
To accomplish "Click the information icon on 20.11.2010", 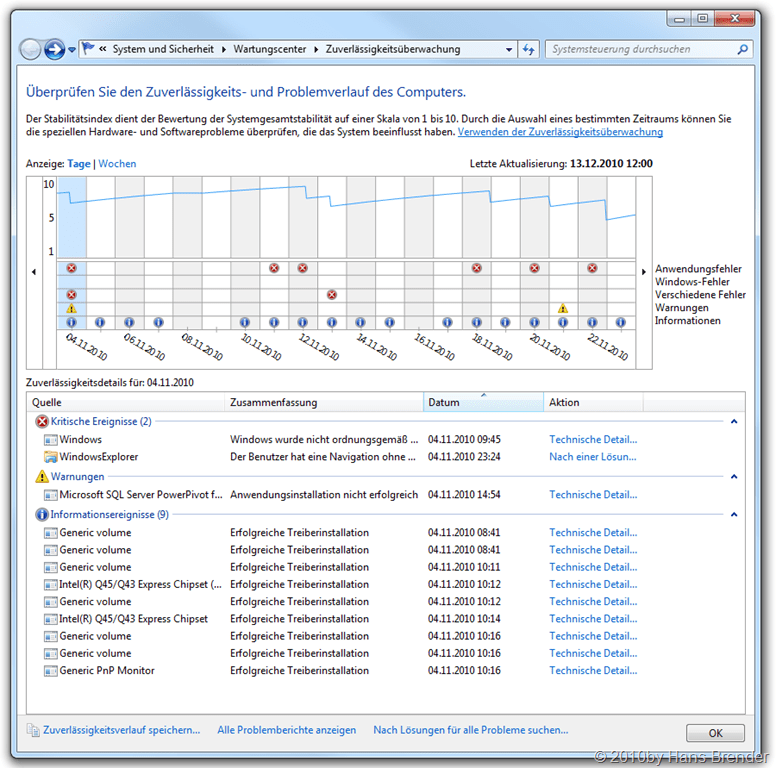I will (534, 323).
